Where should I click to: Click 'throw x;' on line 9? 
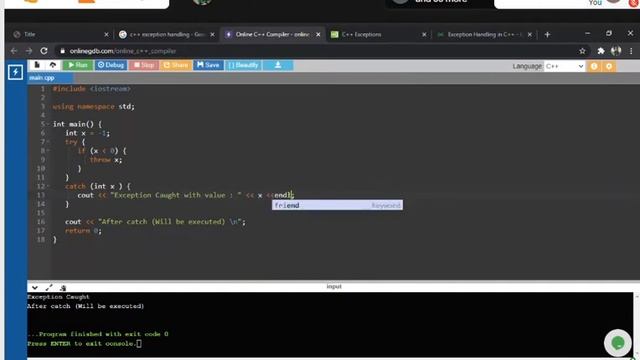[106, 160]
